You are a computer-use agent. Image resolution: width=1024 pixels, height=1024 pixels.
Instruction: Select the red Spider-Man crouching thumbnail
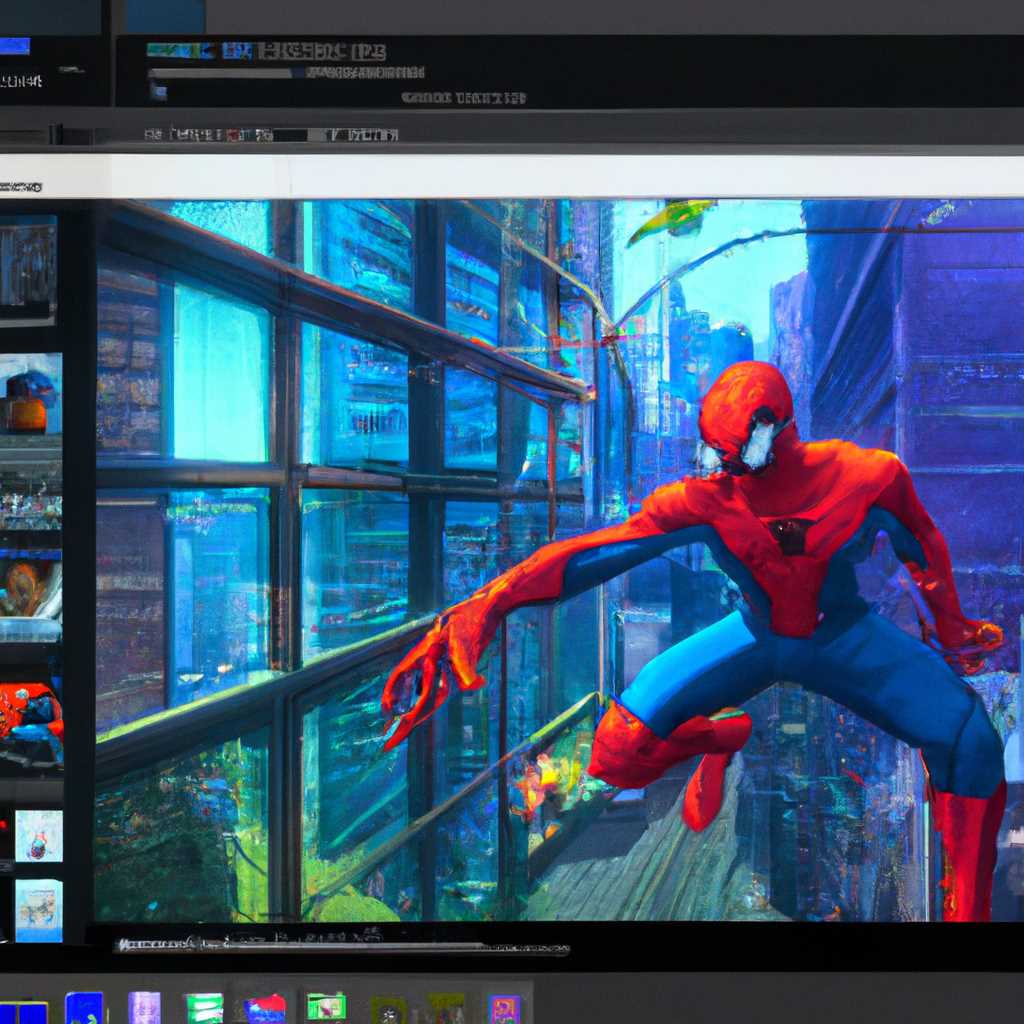click(31, 724)
